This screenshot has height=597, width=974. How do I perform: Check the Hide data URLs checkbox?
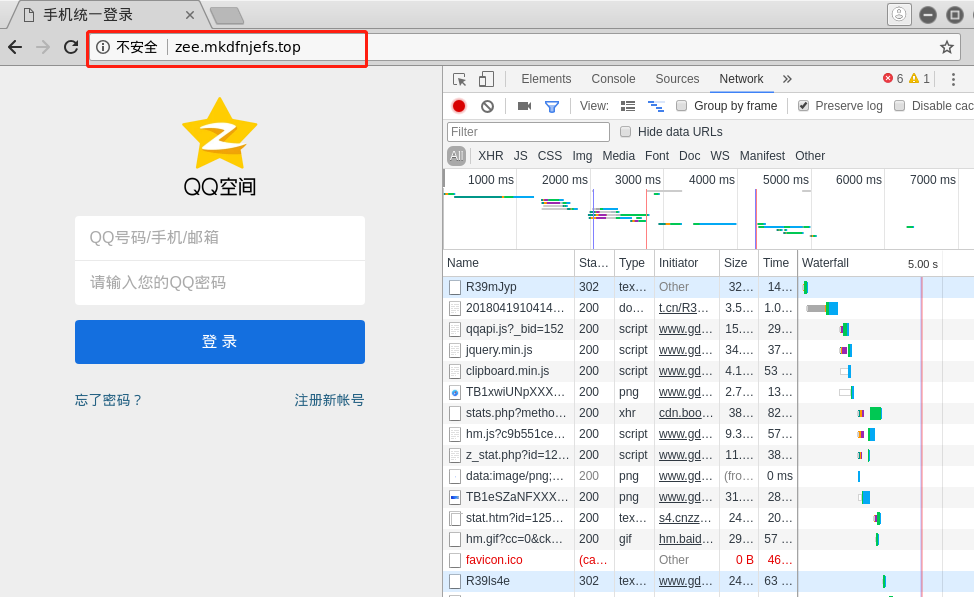(626, 132)
